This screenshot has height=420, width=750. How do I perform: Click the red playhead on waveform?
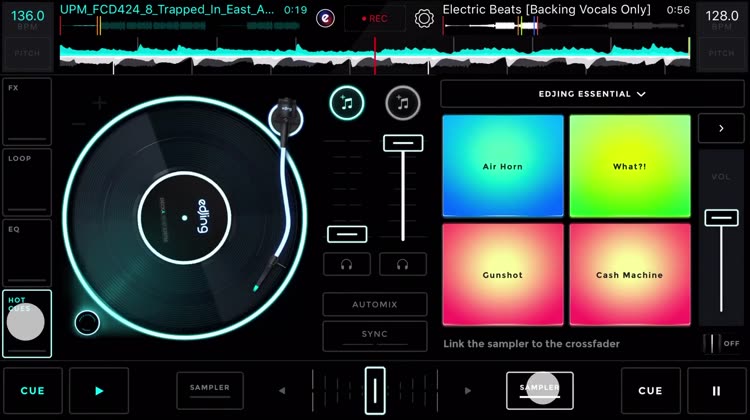[x=375, y=56]
